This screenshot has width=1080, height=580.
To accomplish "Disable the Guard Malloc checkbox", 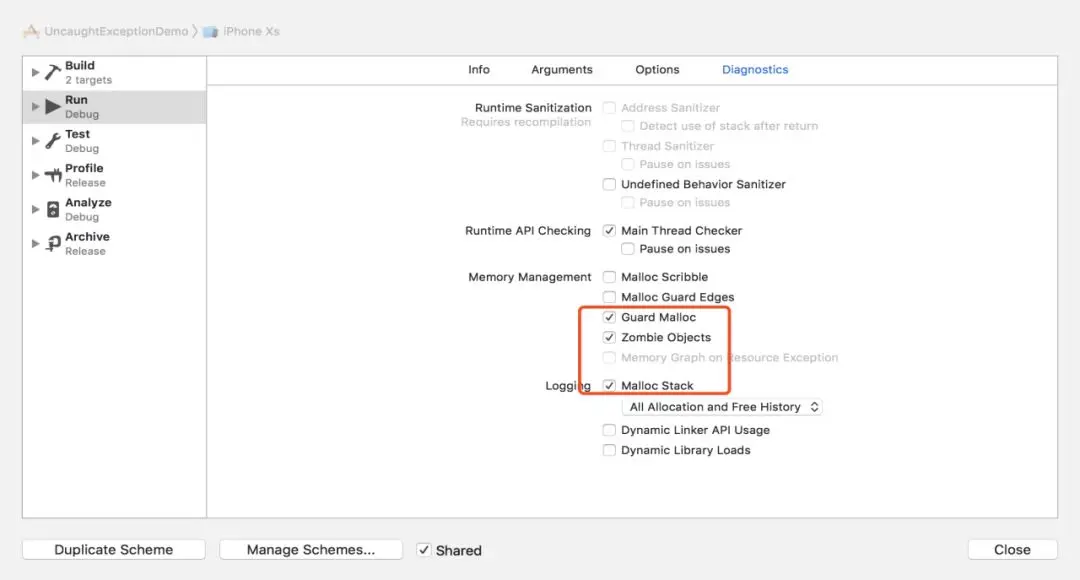I will click(x=610, y=317).
